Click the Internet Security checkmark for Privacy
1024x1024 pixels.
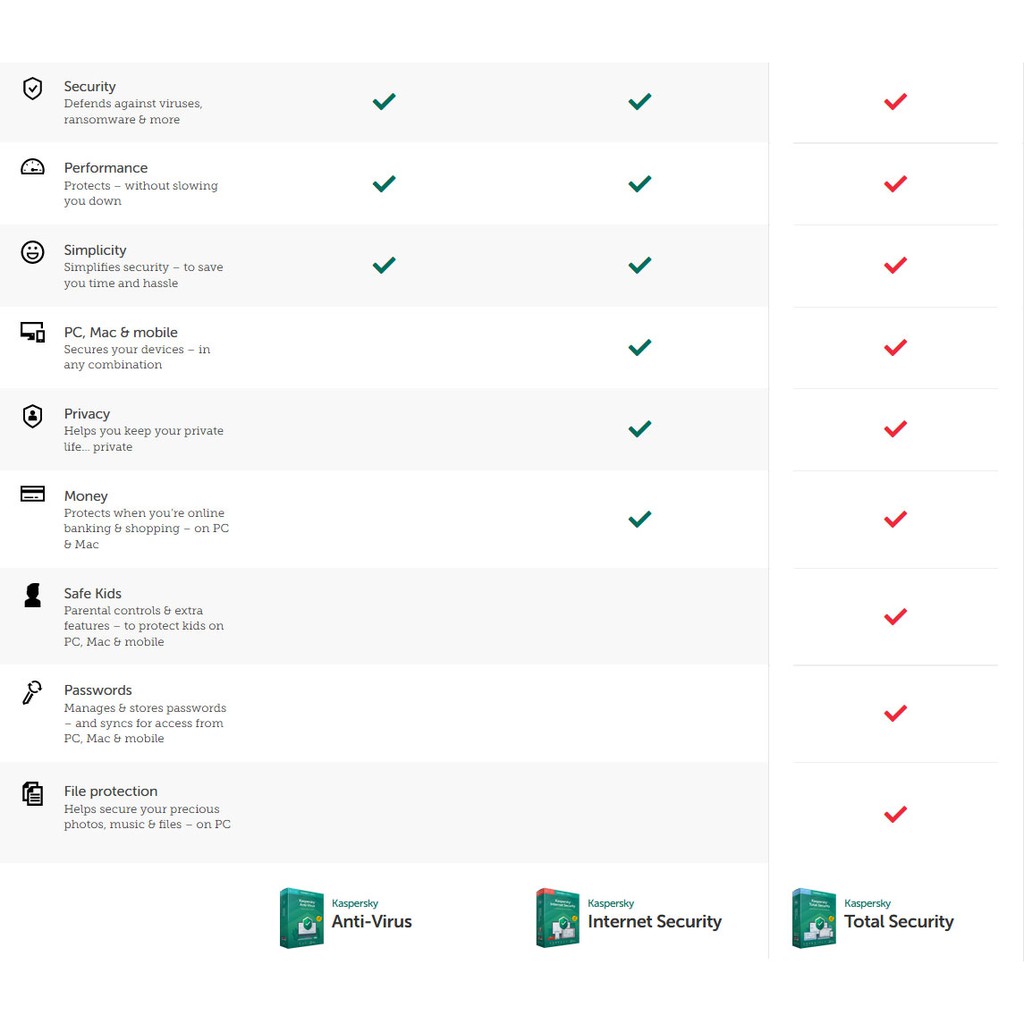[640, 429]
